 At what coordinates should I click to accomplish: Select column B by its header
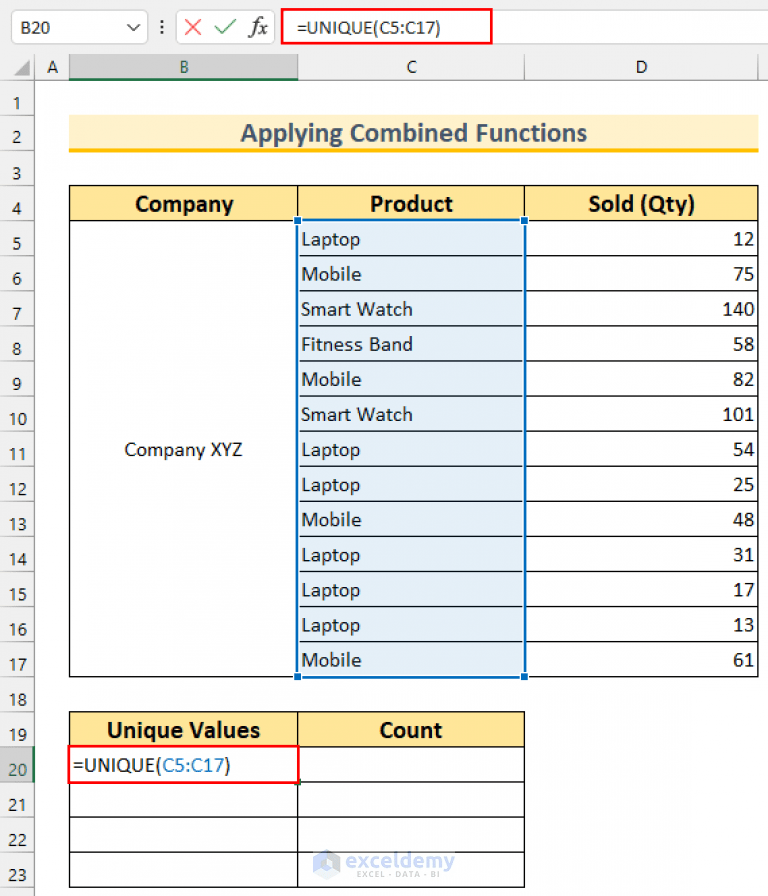click(x=183, y=67)
